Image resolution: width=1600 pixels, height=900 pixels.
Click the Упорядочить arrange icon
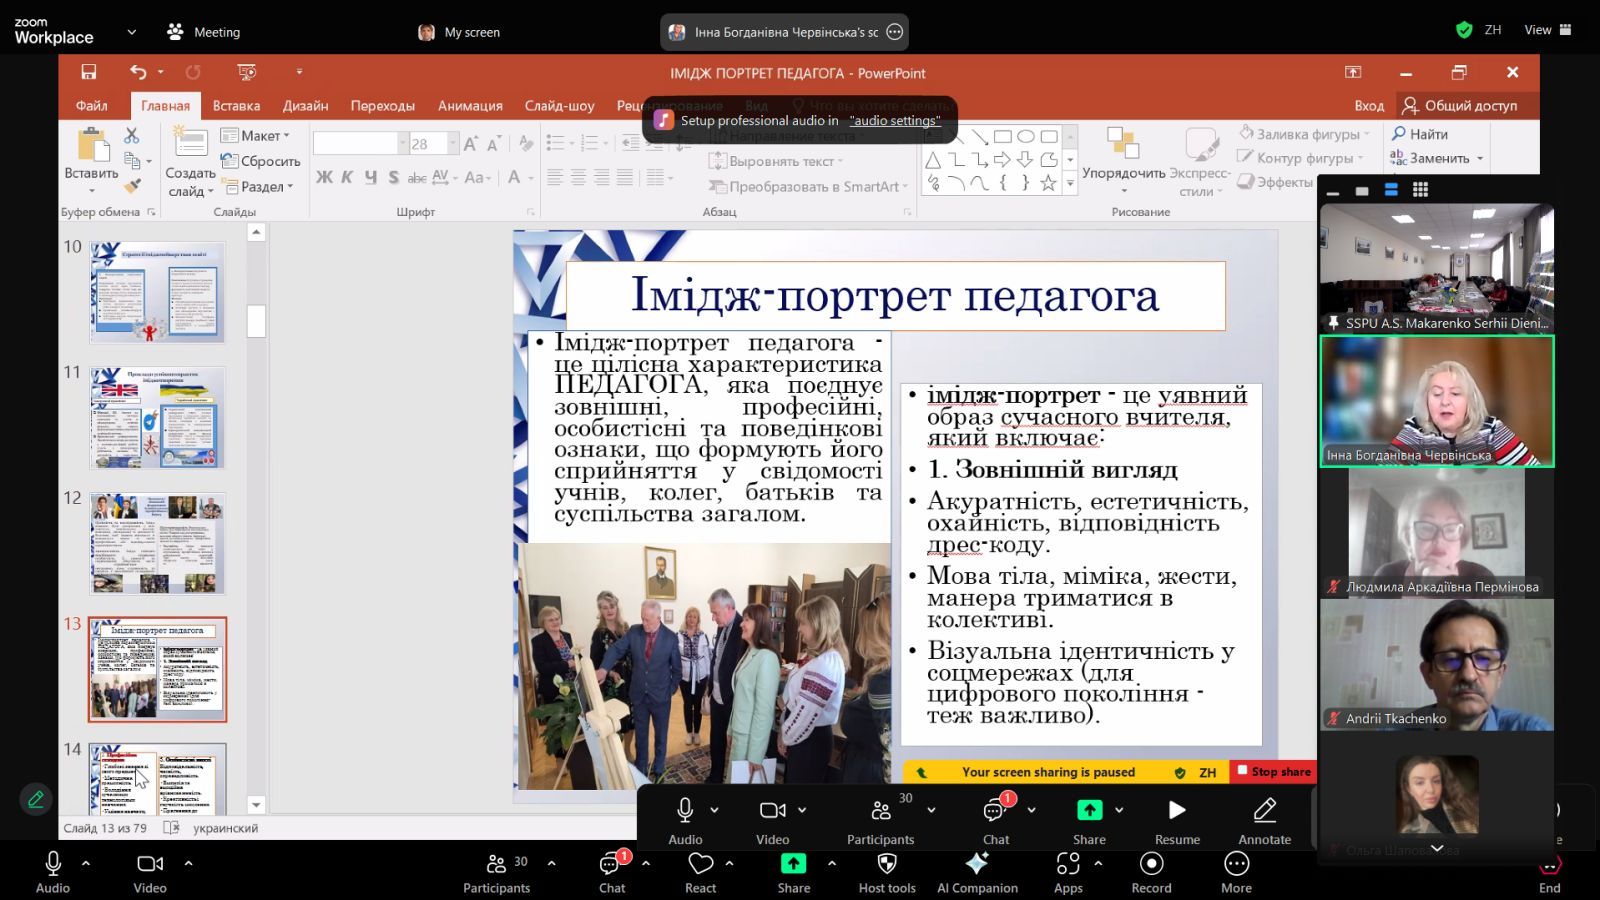[x=1122, y=143]
